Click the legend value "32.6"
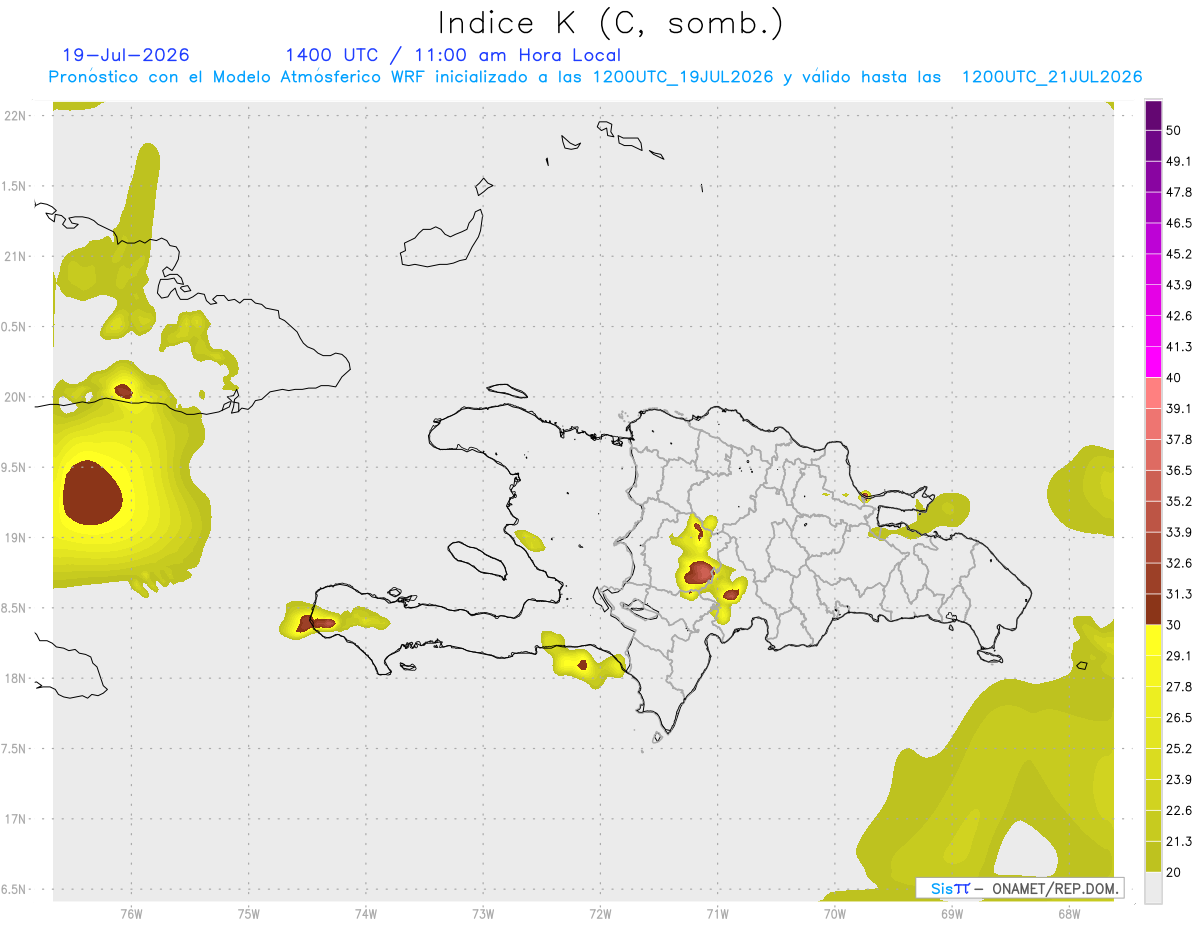Screen dimensions: 1200x927 click(x=1179, y=563)
